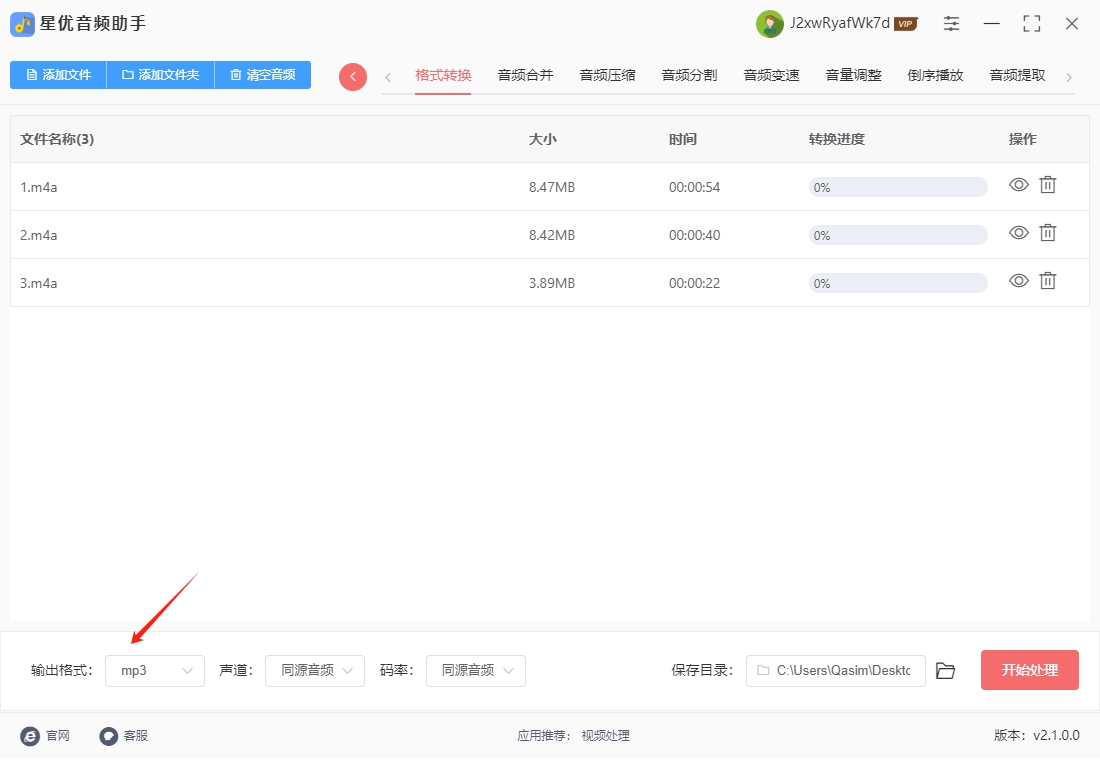This screenshot has width=1100, height=760.
Task: Click 大小 column header
Action: click(542, 139)
